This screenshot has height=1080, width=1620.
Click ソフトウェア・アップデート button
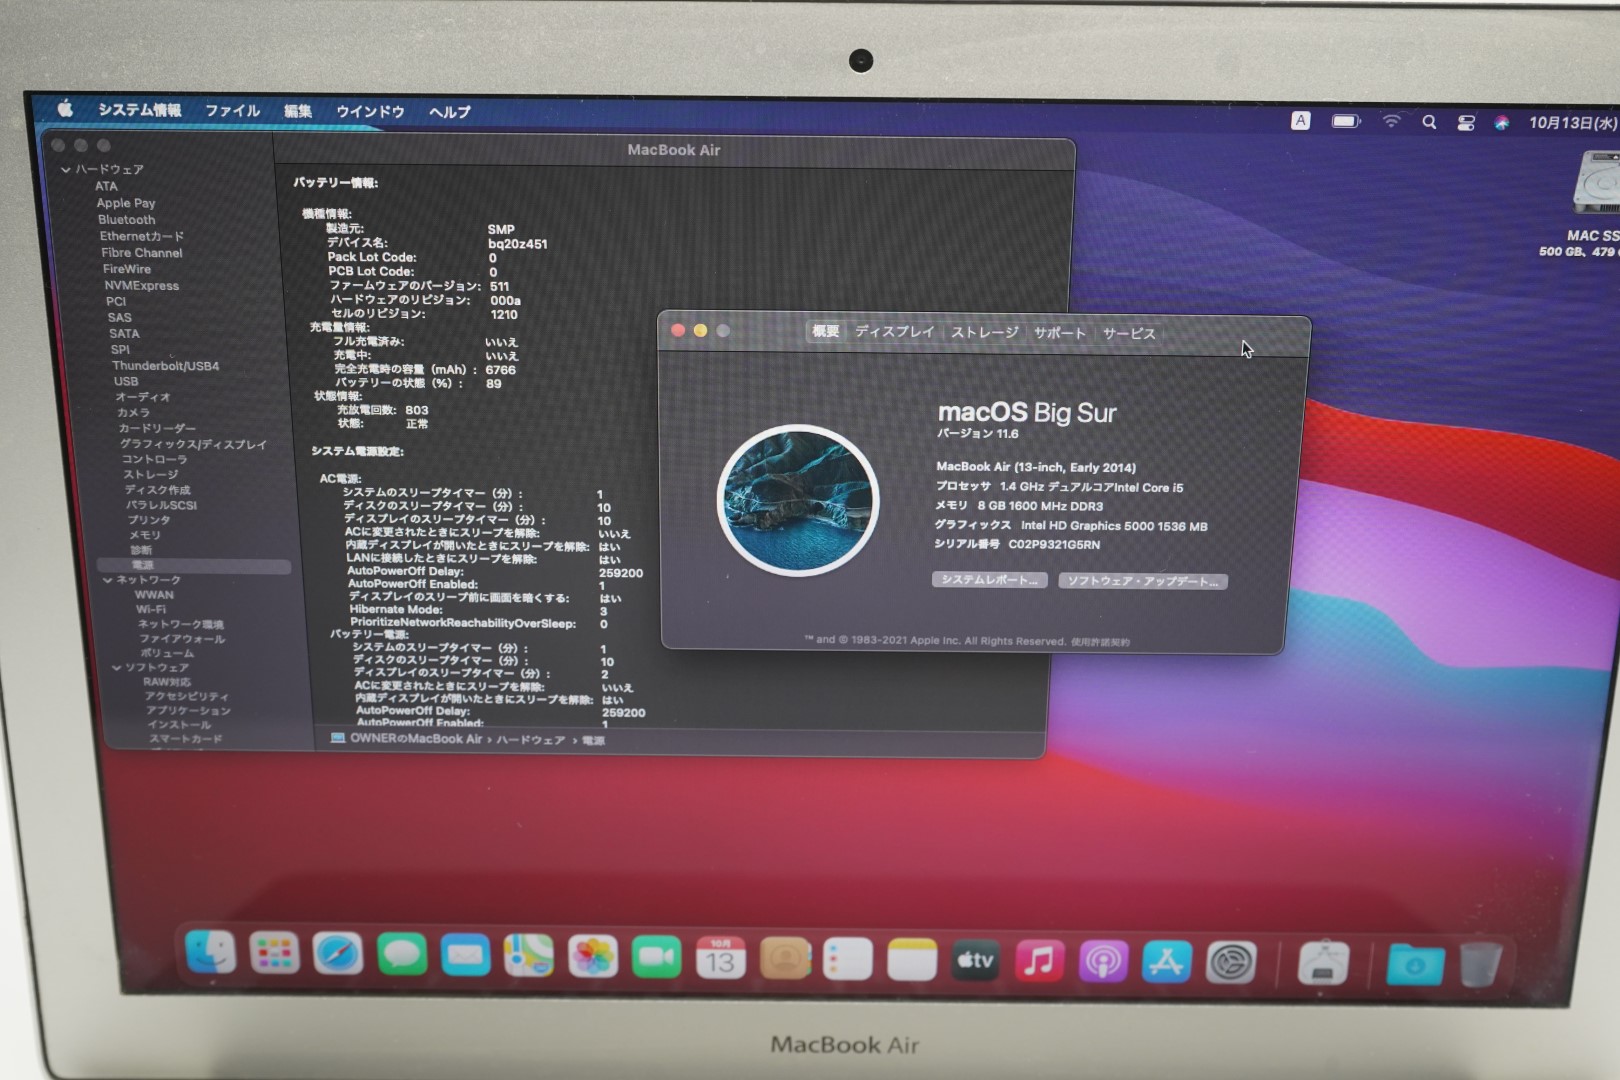click(1143, 581)
